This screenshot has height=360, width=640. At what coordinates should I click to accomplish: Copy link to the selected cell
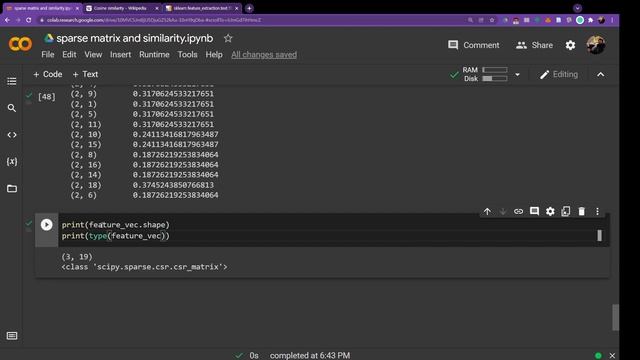pos(518,211)
